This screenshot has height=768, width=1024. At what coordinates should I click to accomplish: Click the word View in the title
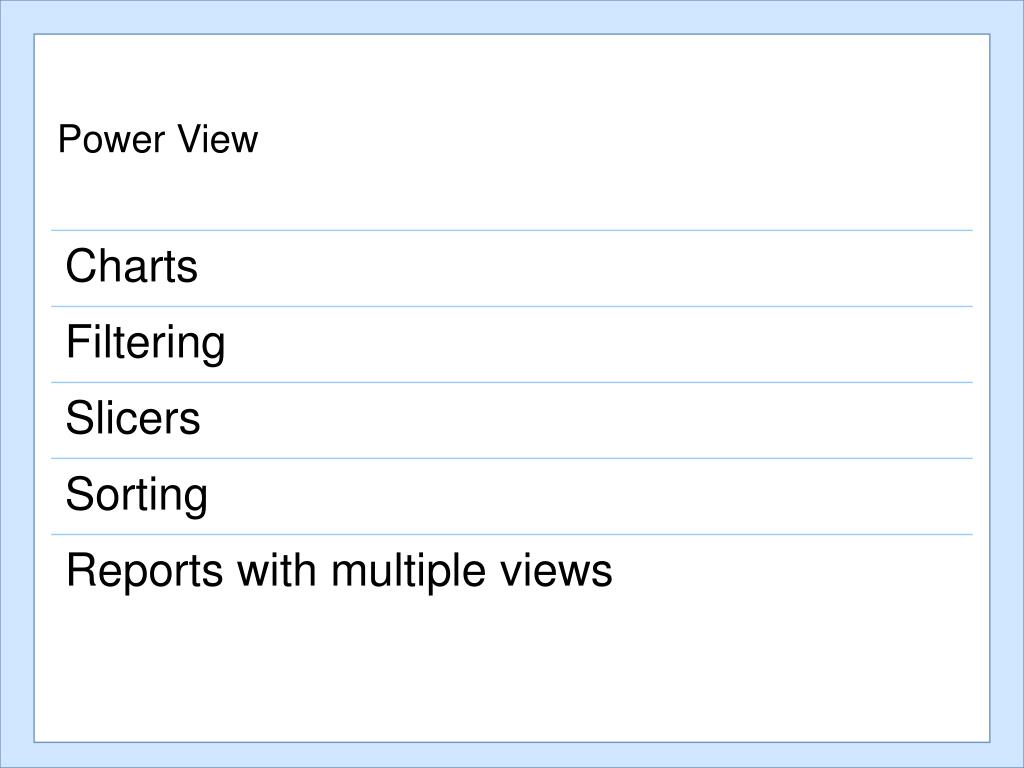218,139
